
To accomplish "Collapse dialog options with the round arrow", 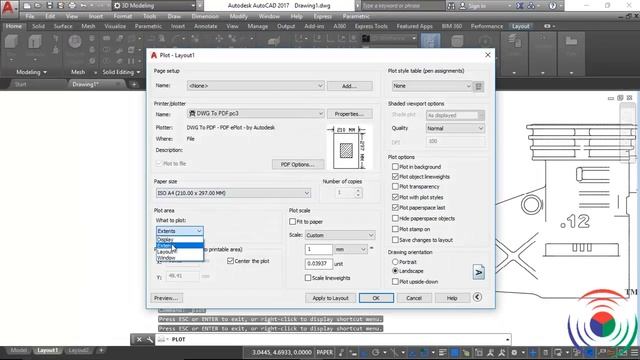I will (x=477, y=297).
